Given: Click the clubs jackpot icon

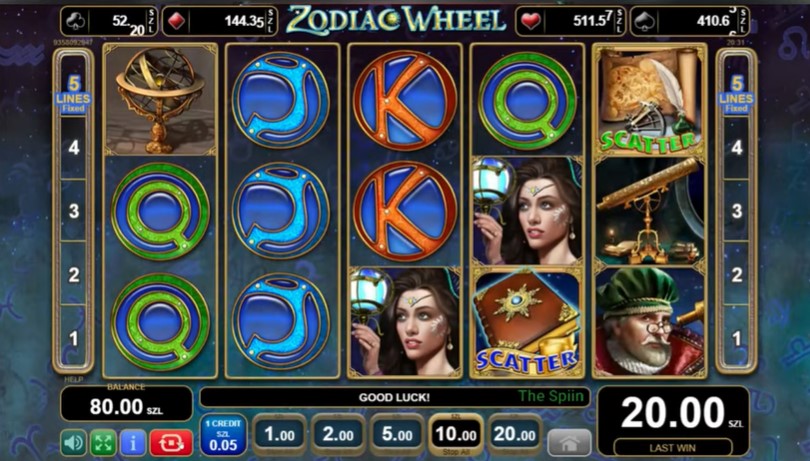Looking at the screenshot, I should 75,21.
